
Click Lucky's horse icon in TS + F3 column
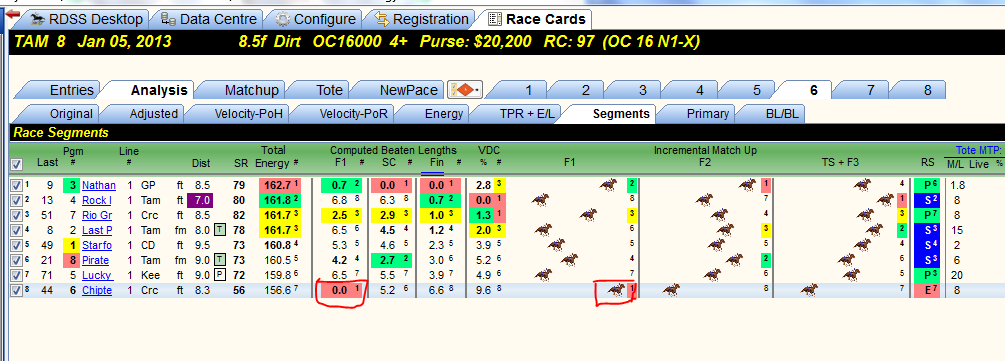851,276
